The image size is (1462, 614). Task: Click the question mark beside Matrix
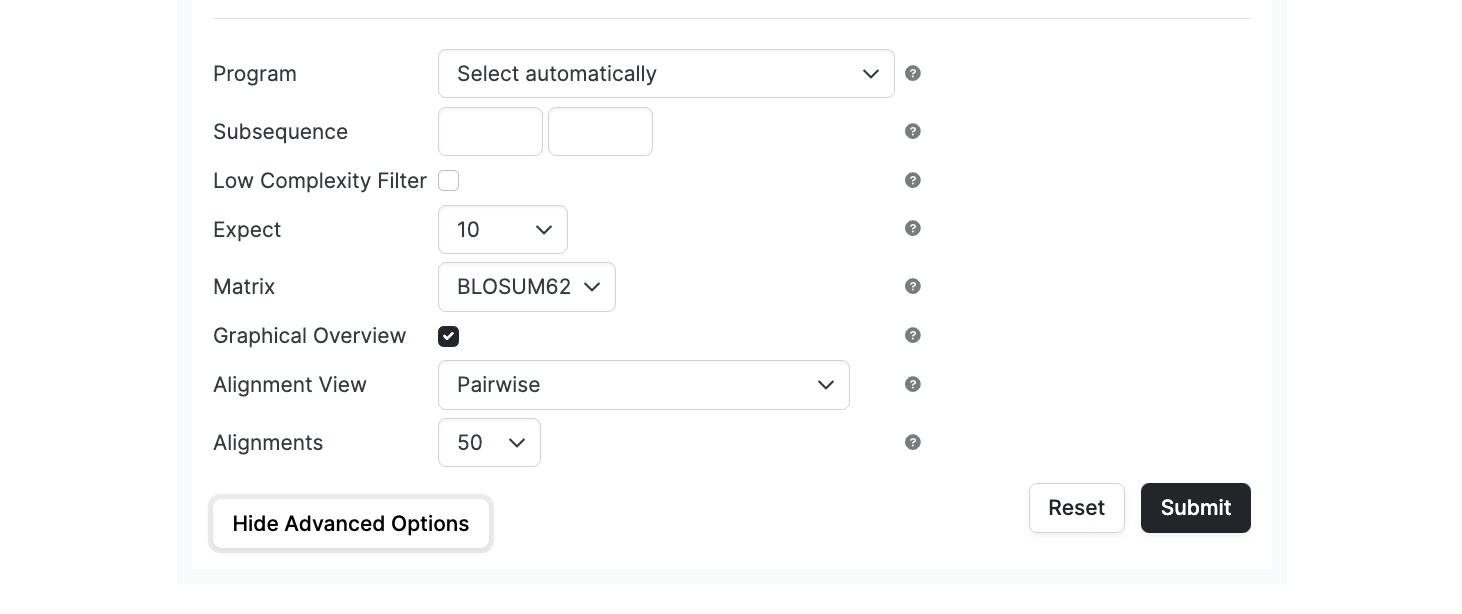point(912,286)
